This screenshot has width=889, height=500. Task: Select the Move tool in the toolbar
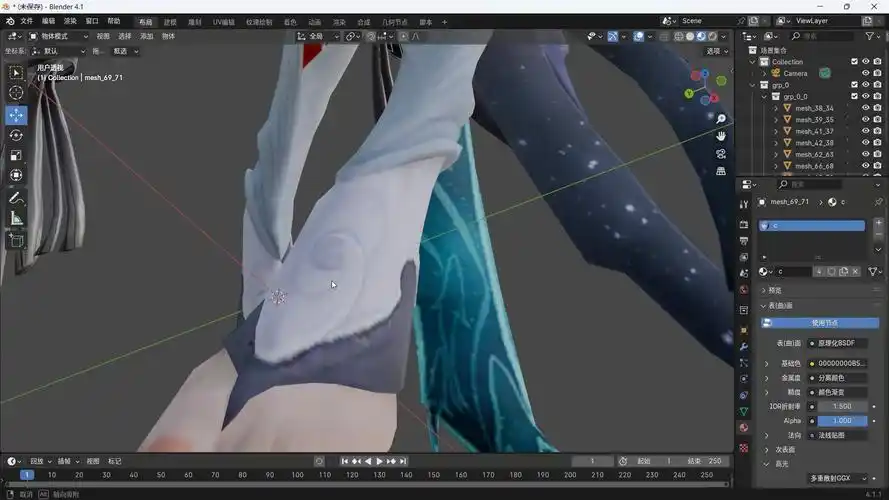pyautogui.click(x=16, y=114)
